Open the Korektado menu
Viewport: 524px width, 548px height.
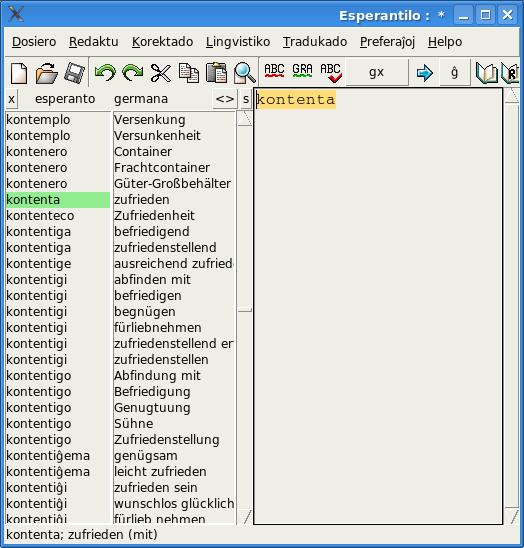tap(163, 42)
